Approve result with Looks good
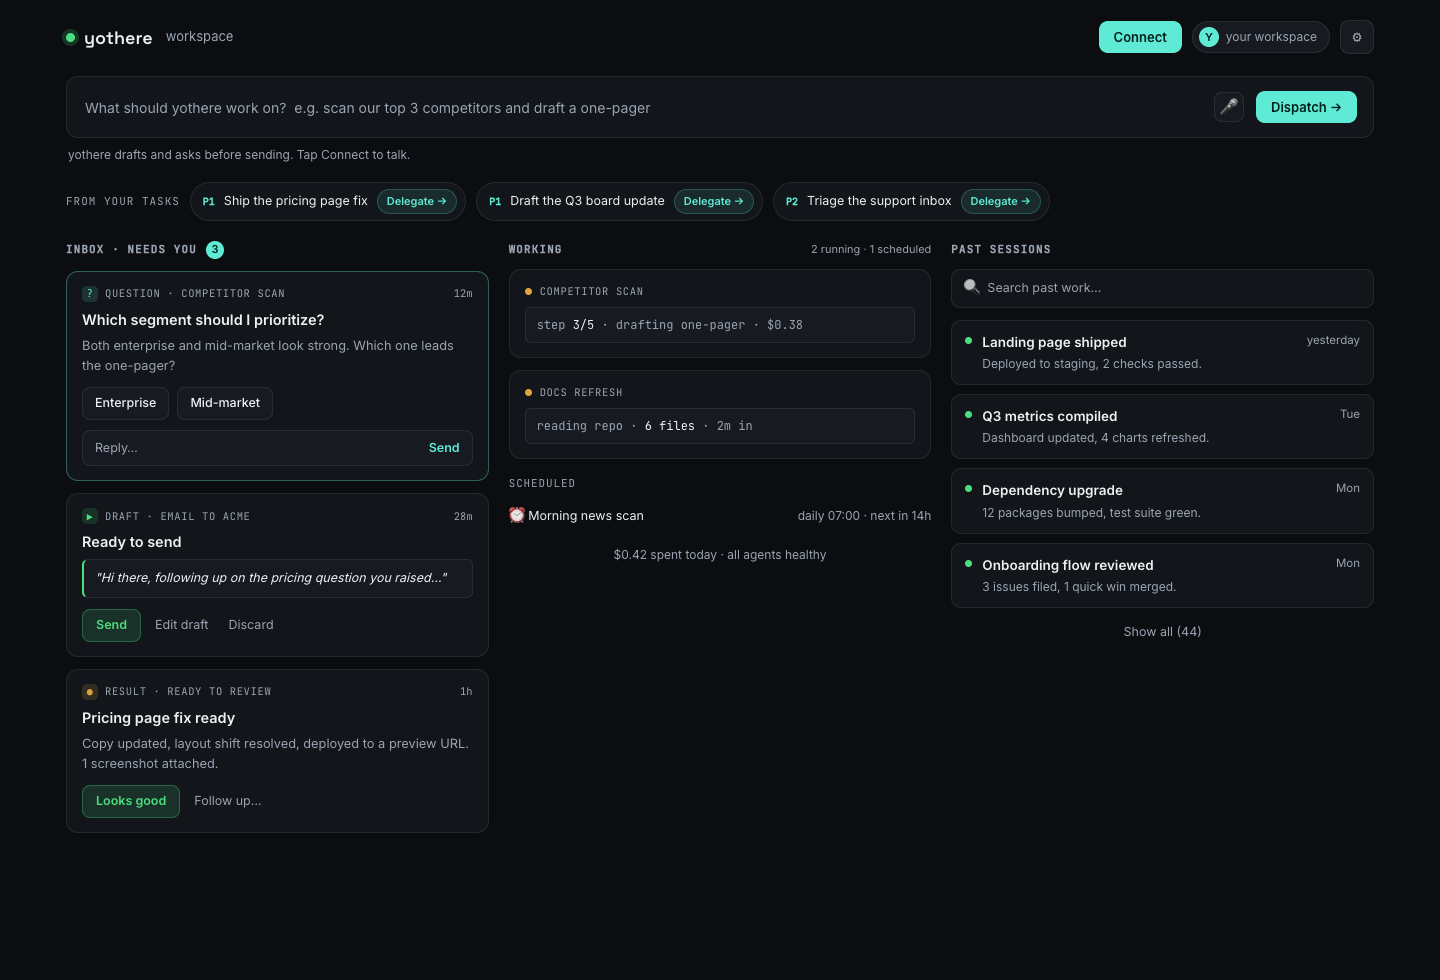The width and height of the screenshot is (1440, 980). 131,801
